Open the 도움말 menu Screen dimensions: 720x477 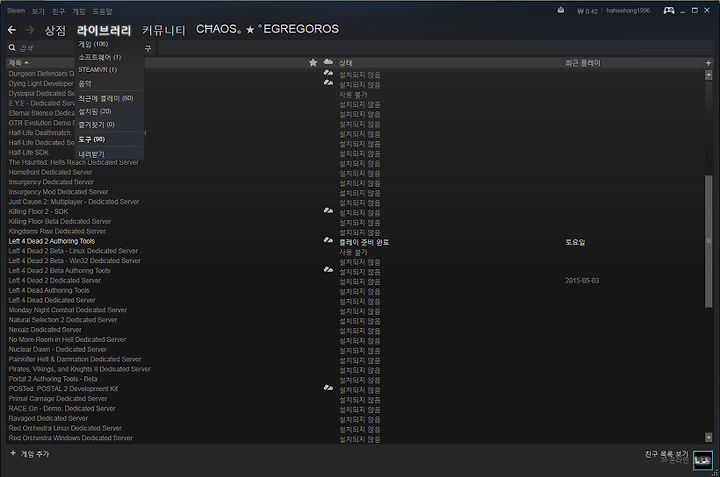(102, 11)
